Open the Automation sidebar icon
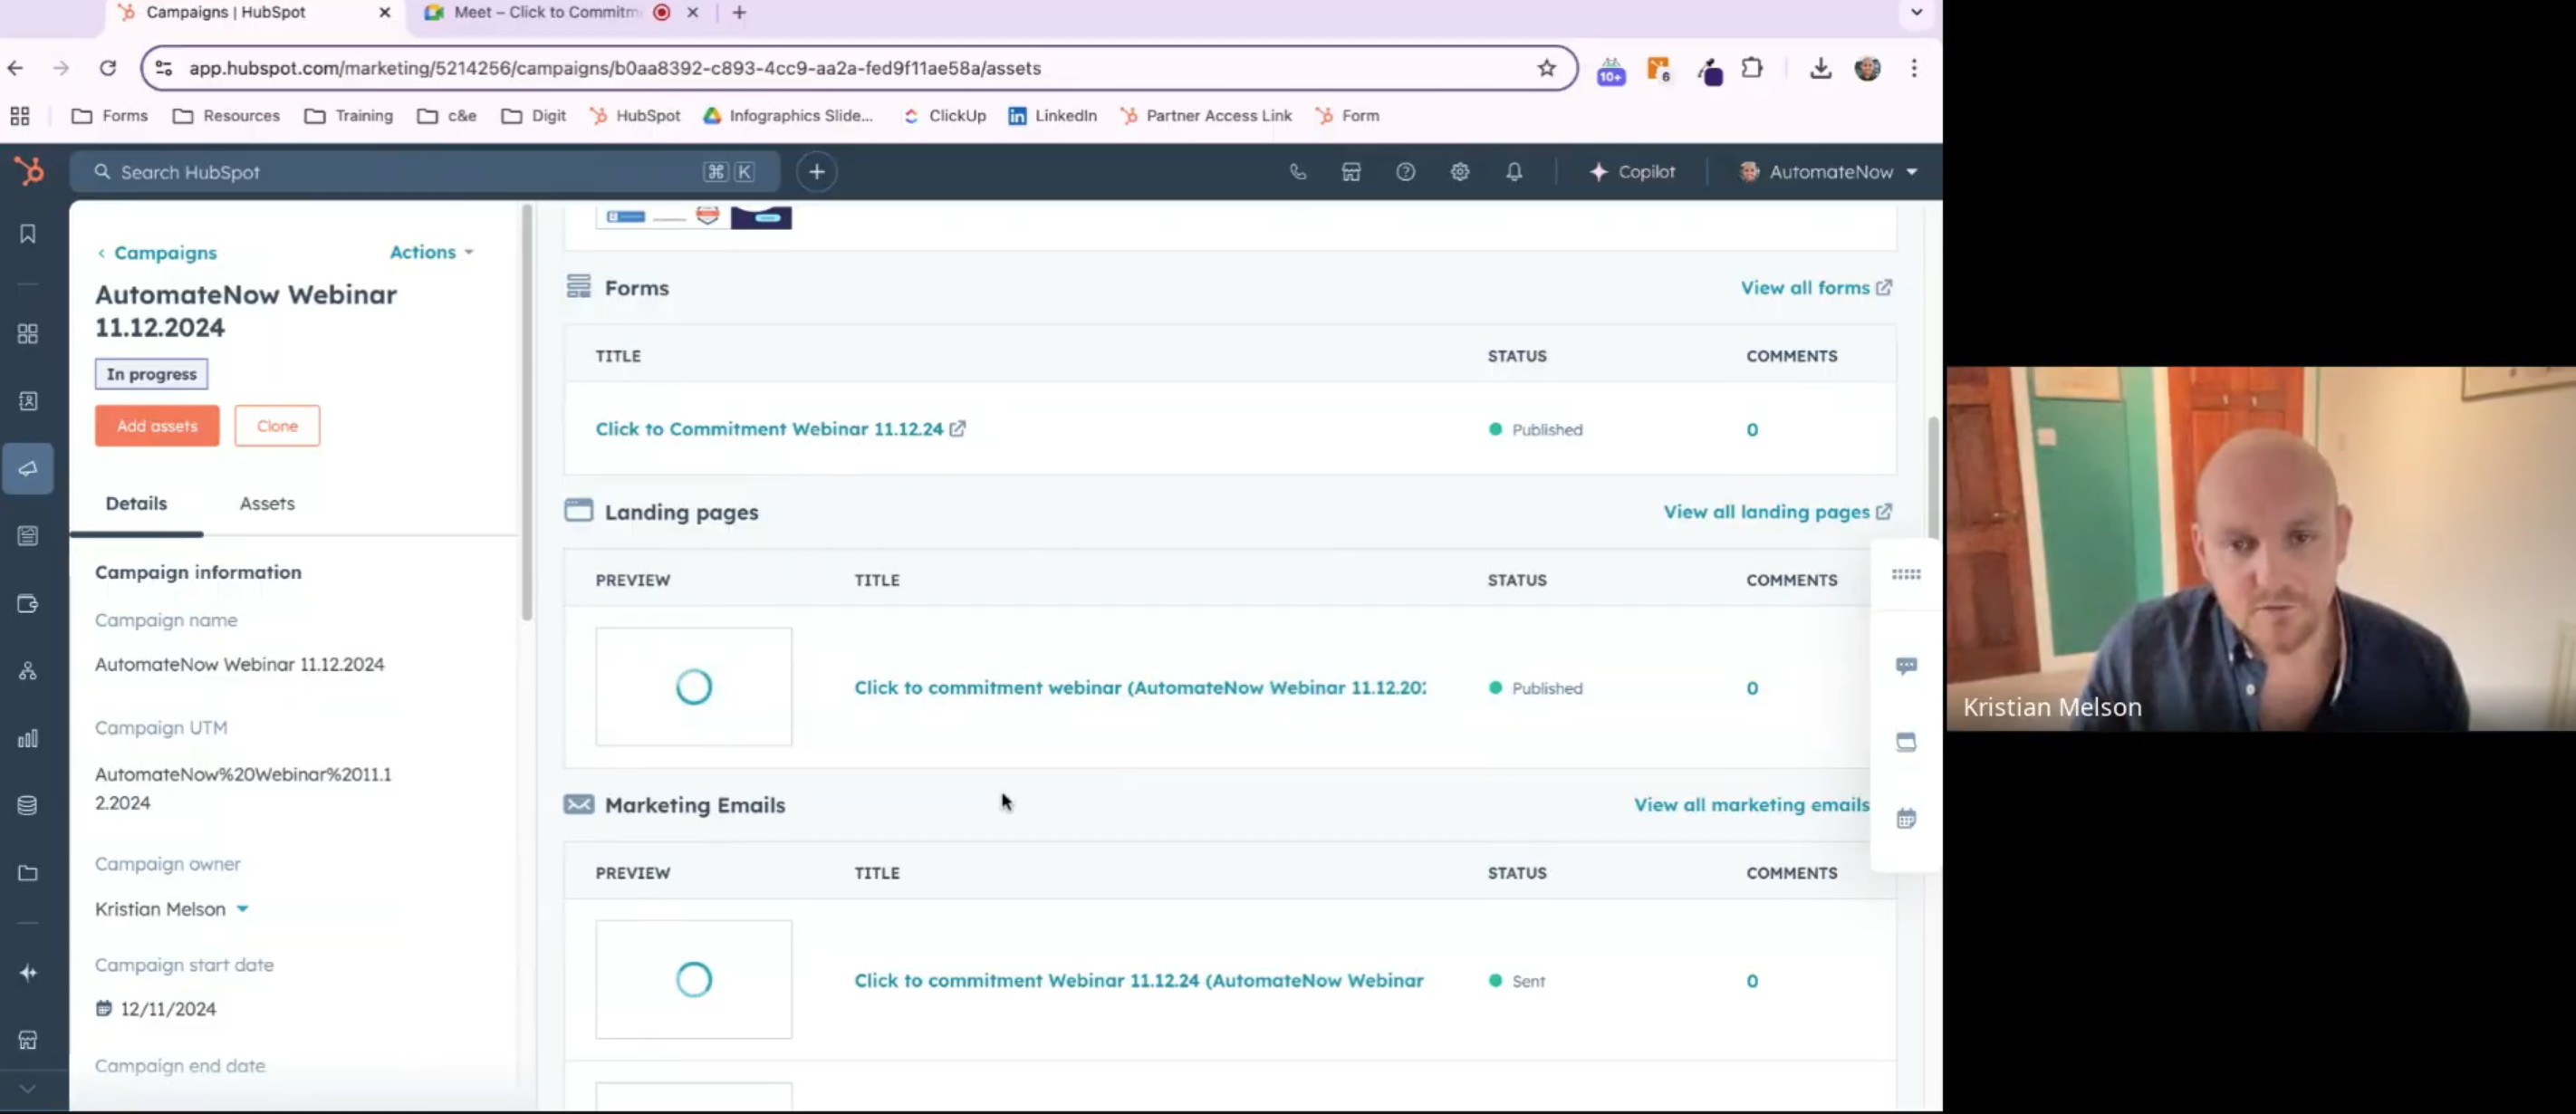Screen dimensions: 2576x1114 tap(28, 671)
